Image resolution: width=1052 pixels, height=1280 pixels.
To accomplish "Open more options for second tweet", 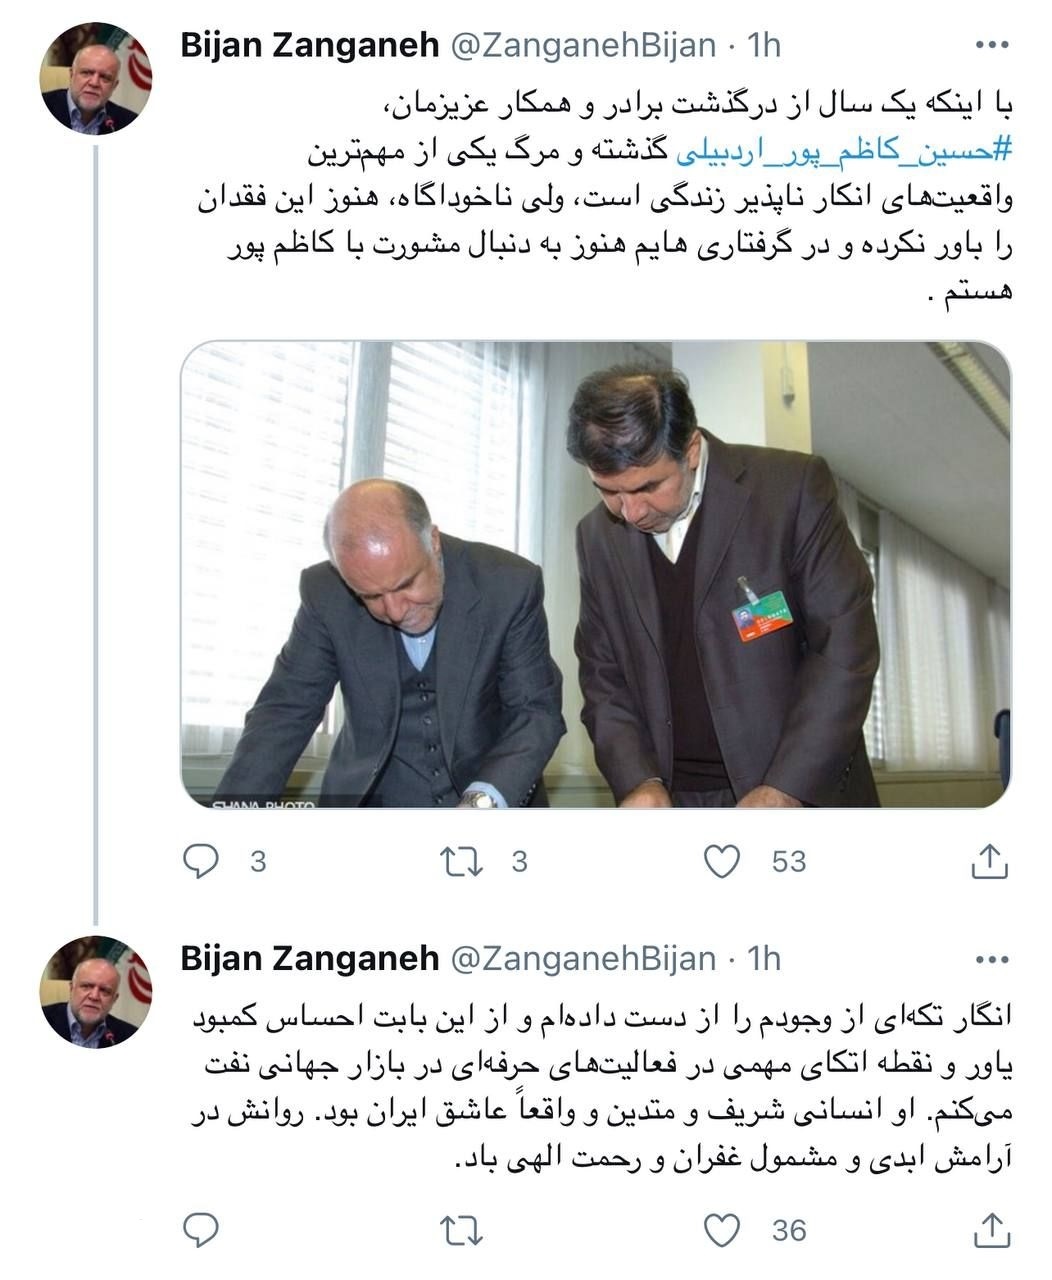I will click(x=991, y=959).
